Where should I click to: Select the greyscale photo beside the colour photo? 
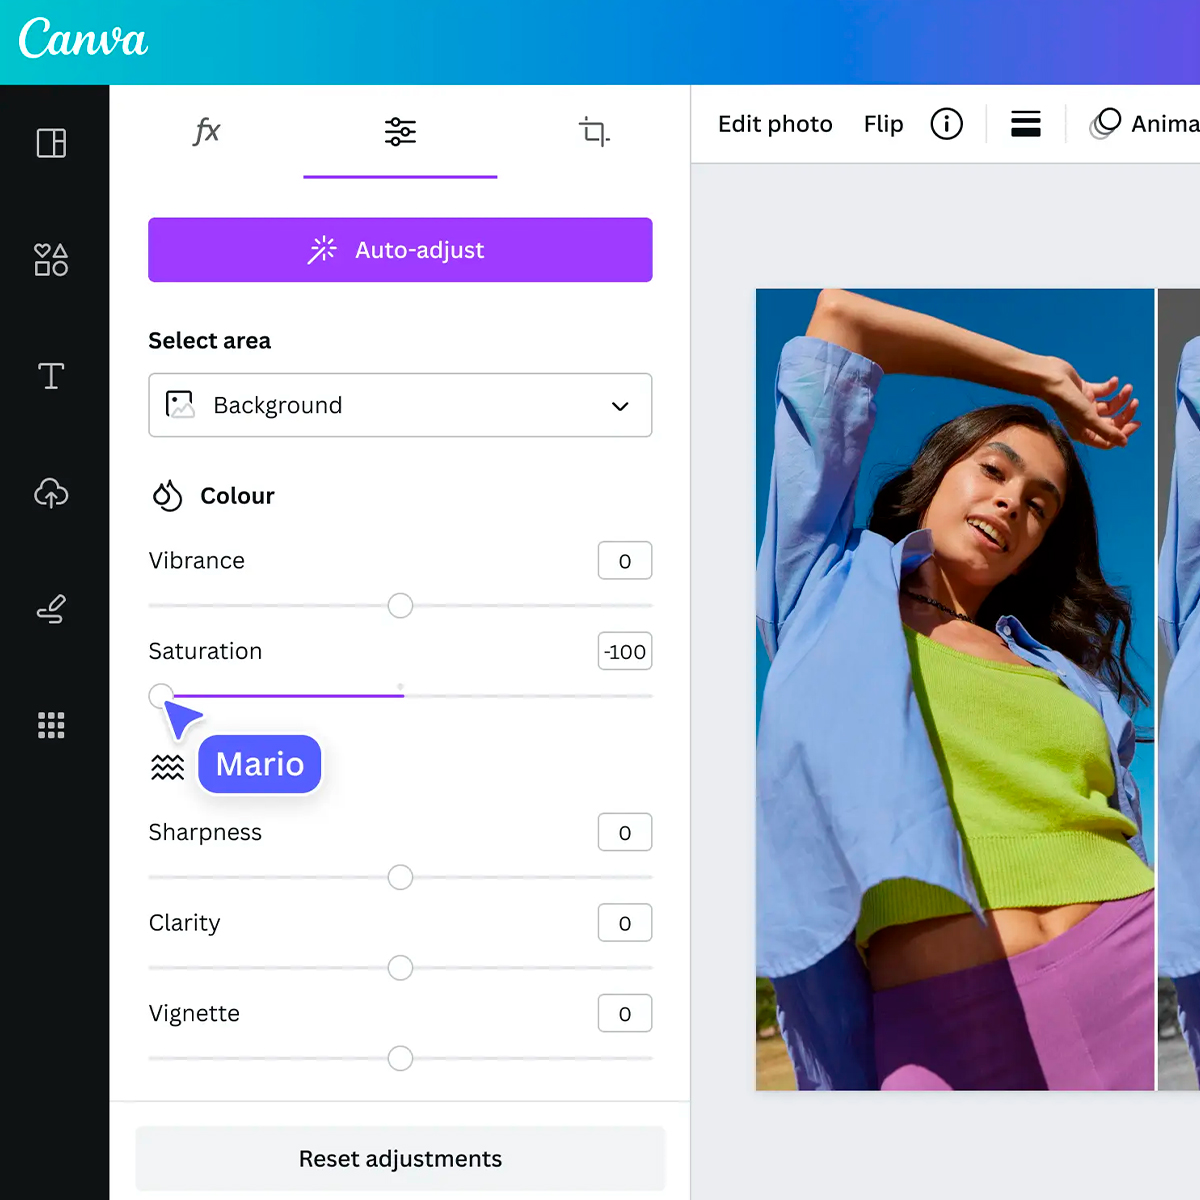click(1179, 690)
